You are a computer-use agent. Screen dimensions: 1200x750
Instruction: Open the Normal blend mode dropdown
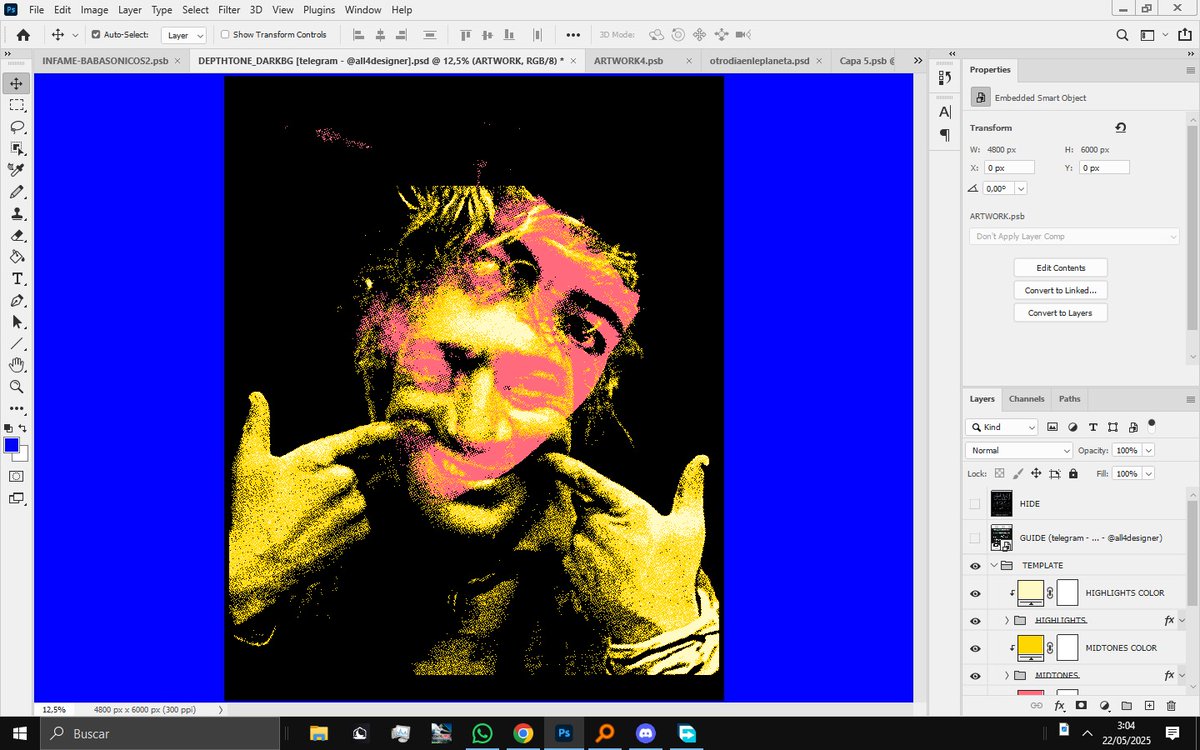click(1019, 450)
